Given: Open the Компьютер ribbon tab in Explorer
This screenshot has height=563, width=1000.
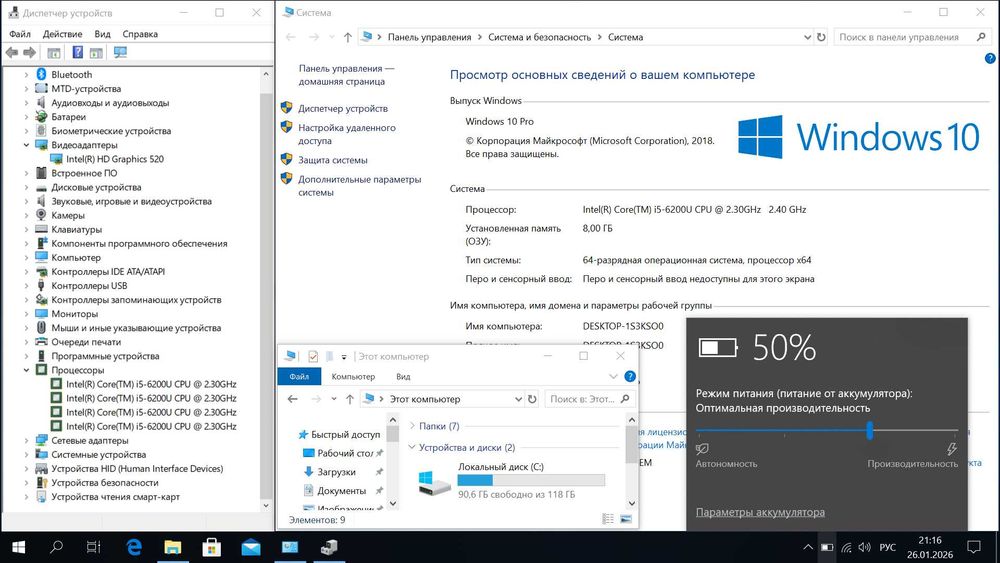Looking at the screenshot, I should tap(353, 376).
